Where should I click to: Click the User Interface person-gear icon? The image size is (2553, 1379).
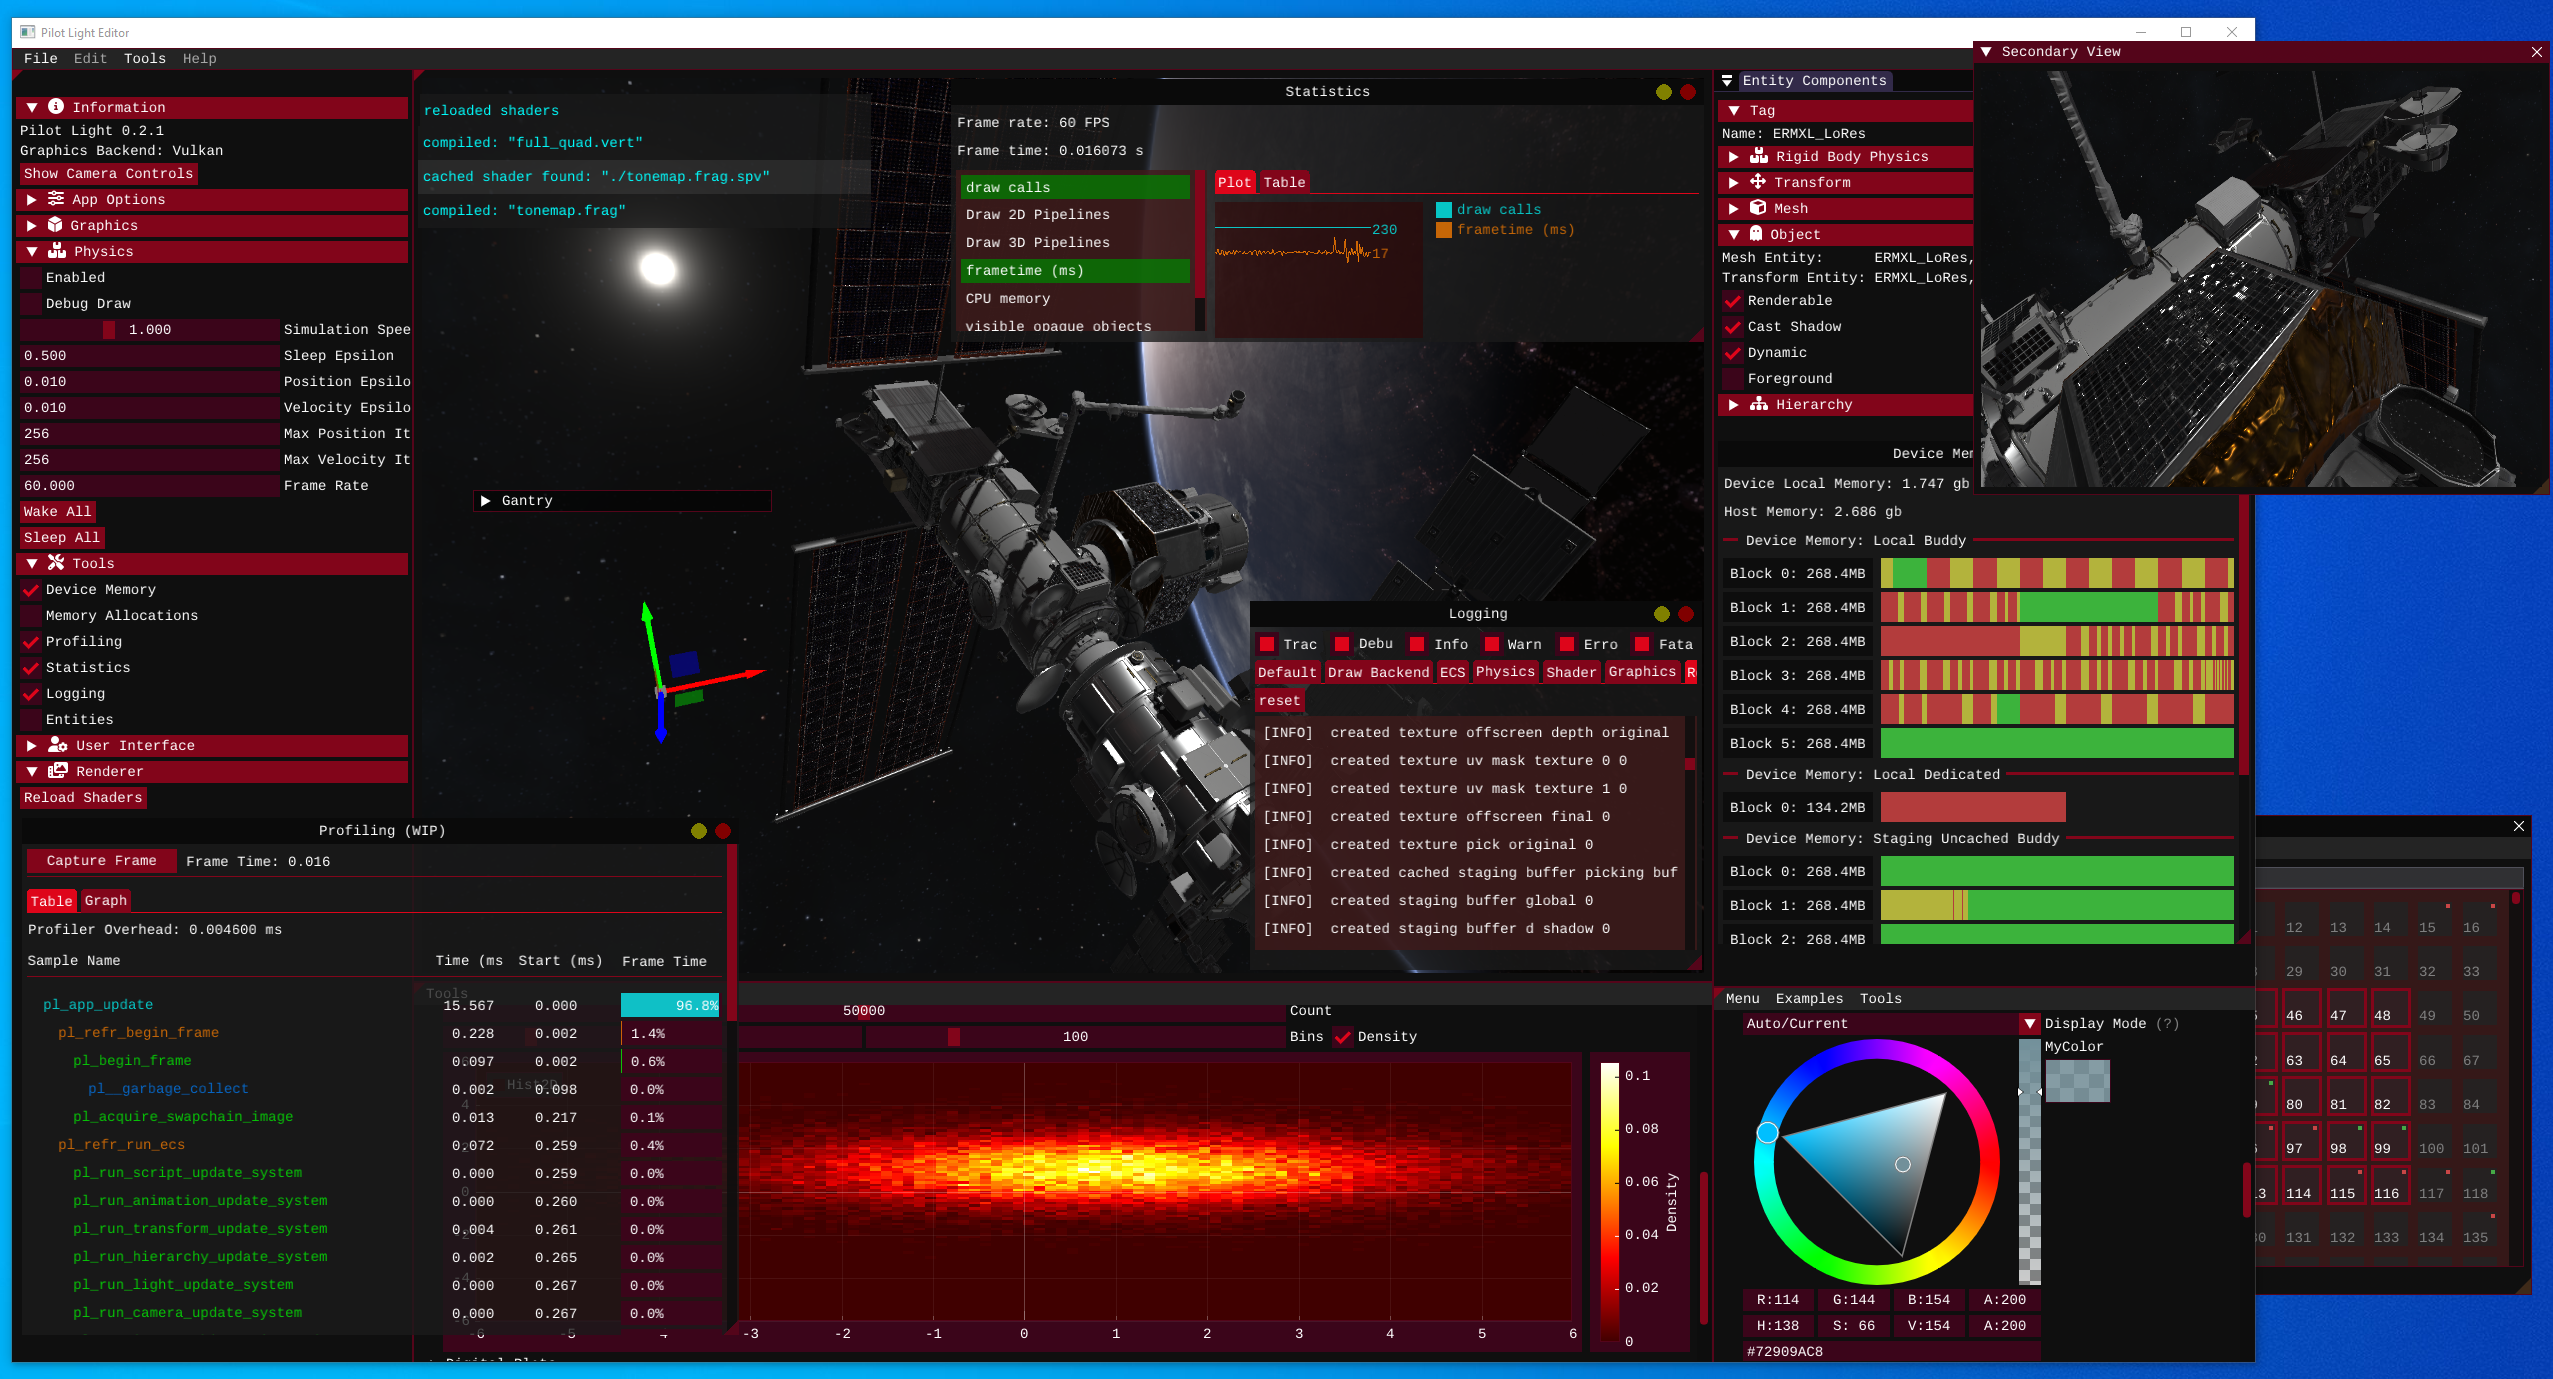[57, 745]
